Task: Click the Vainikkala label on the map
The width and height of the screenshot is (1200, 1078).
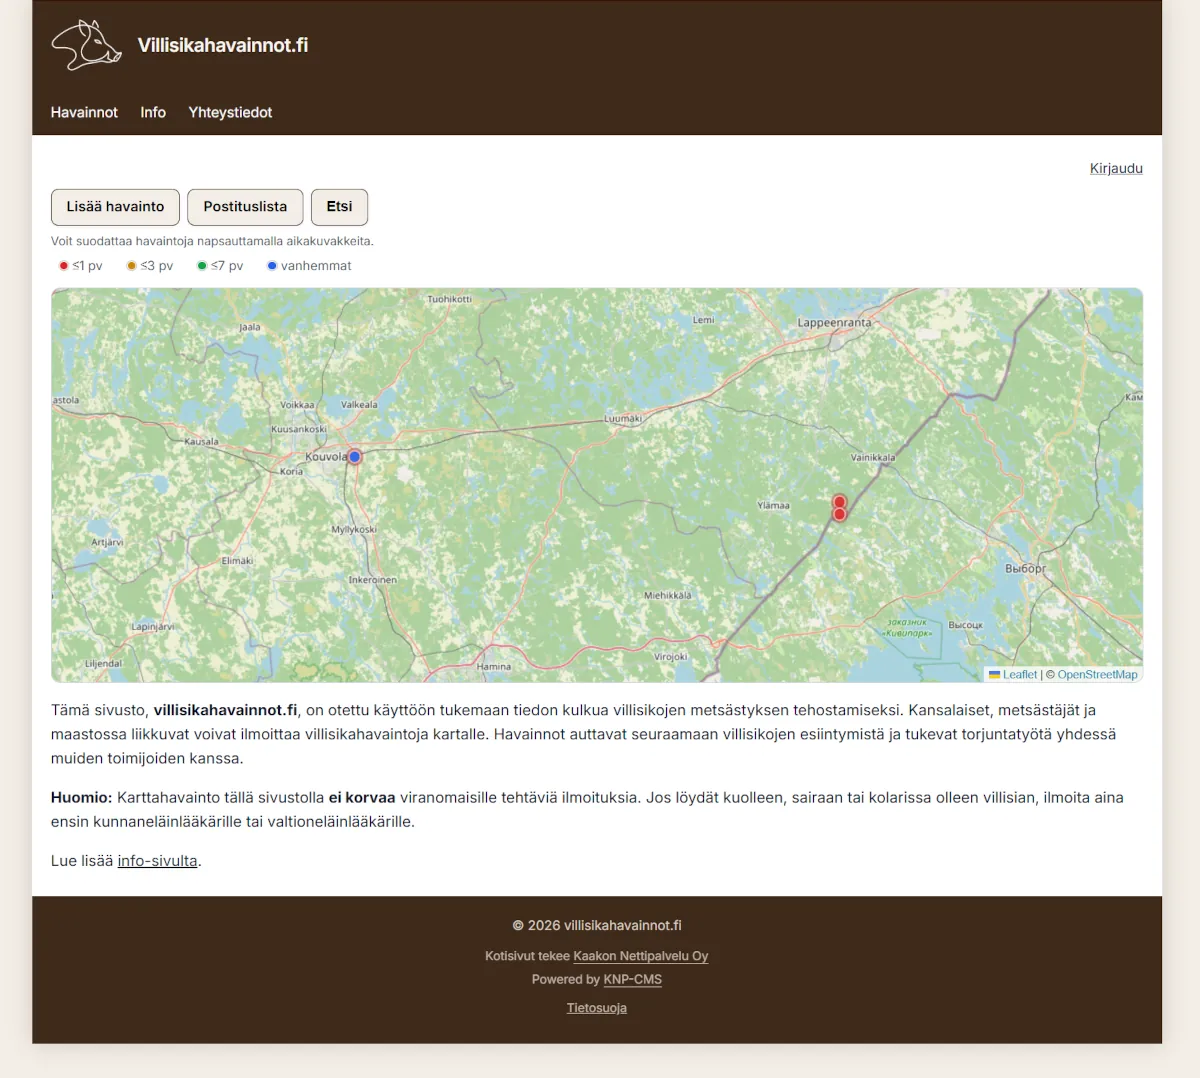Action: point(873,457)
